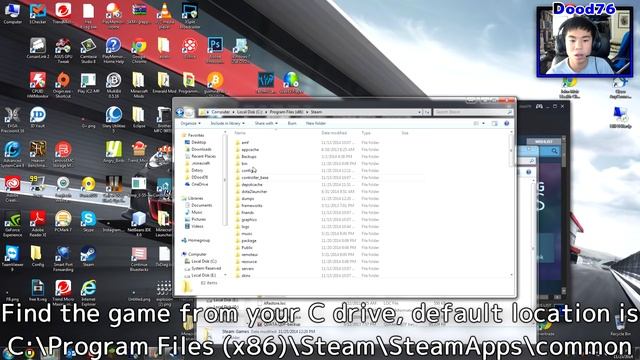This screenshot has height=360, width=640.
Task: Open the change view options dropdown arrow
Action: [484, 123]
